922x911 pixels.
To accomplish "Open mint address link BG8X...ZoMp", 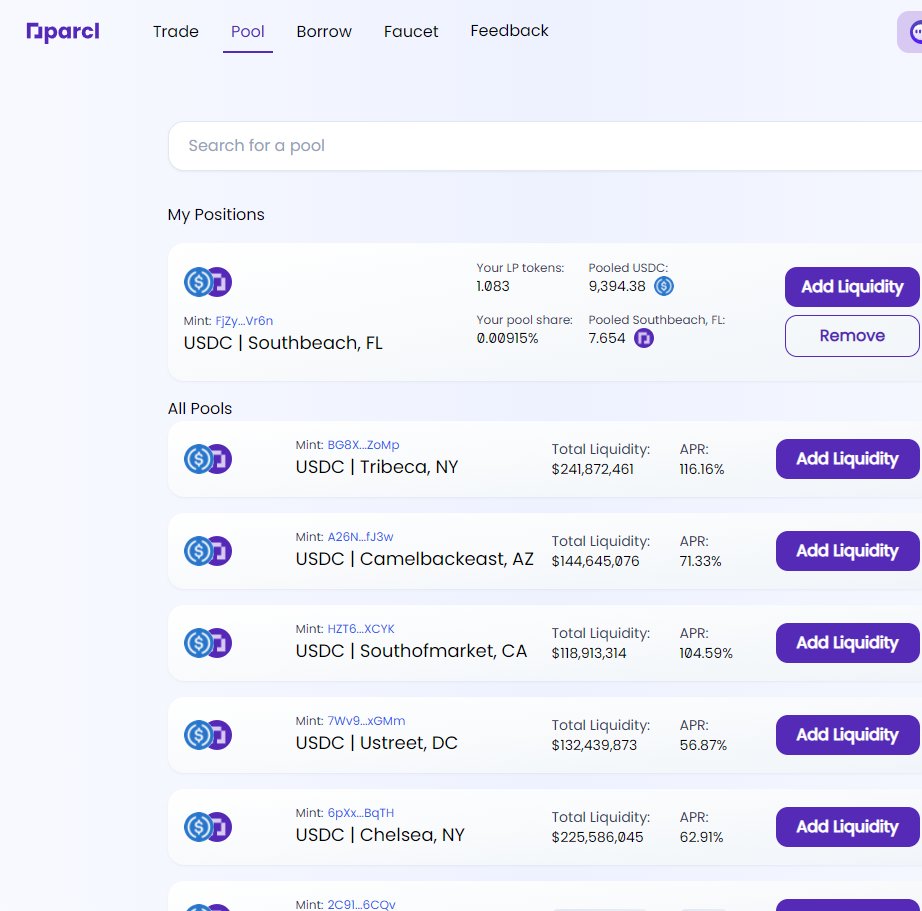I will (363, 445).
